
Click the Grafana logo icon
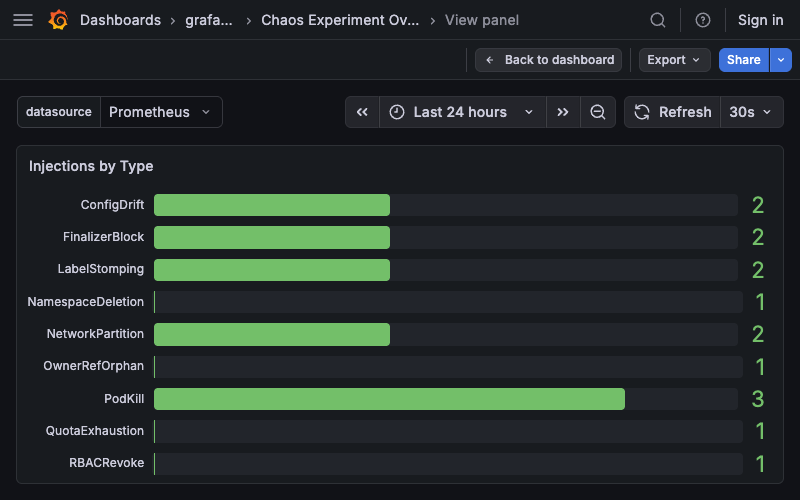coord(58,20)
